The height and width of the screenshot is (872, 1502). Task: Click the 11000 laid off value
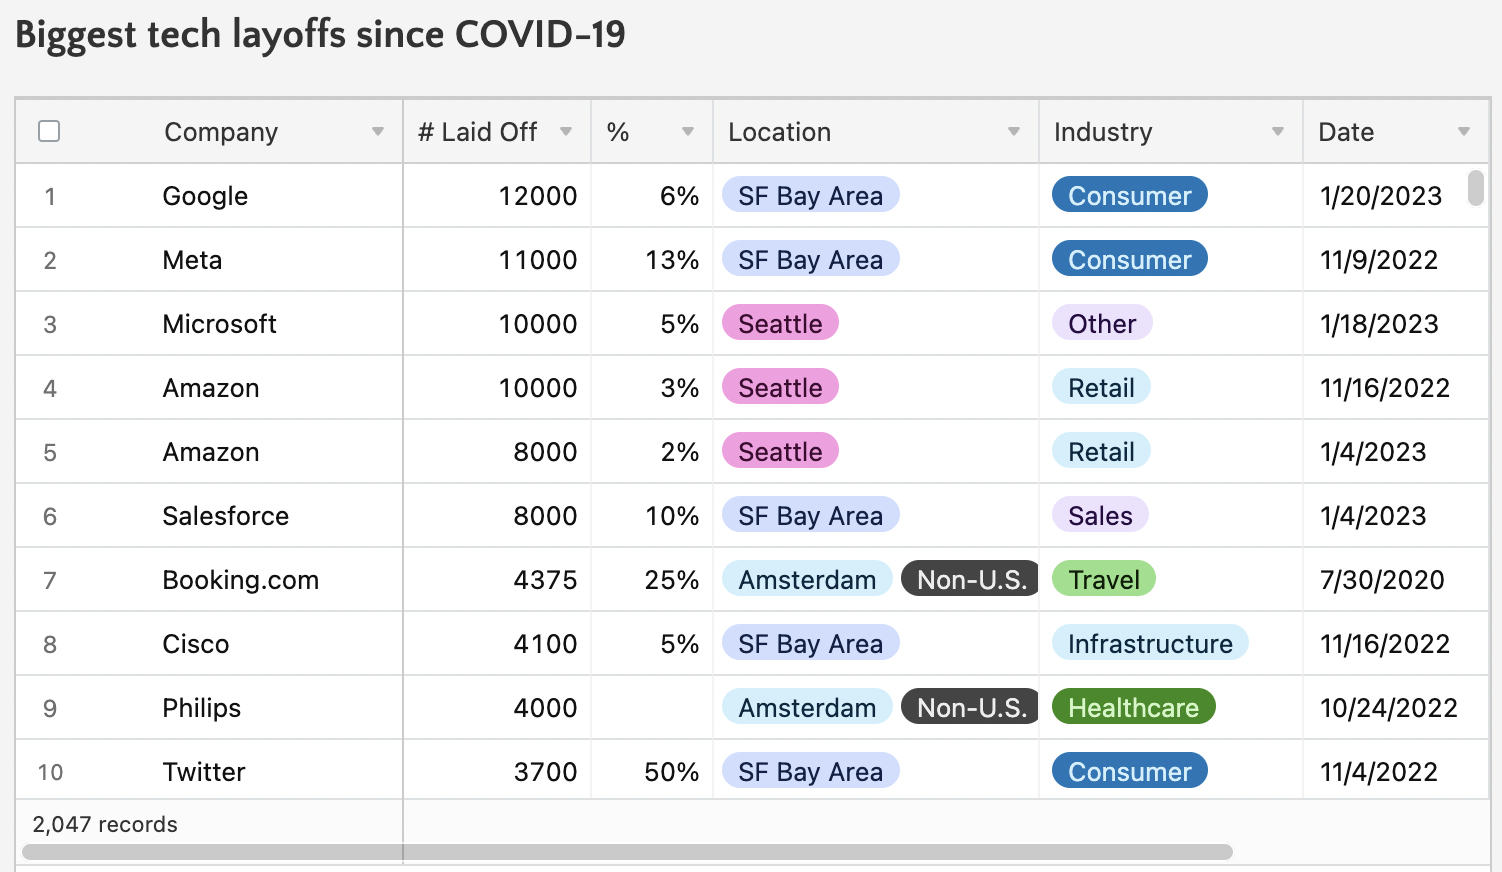[x=538, y=260]
